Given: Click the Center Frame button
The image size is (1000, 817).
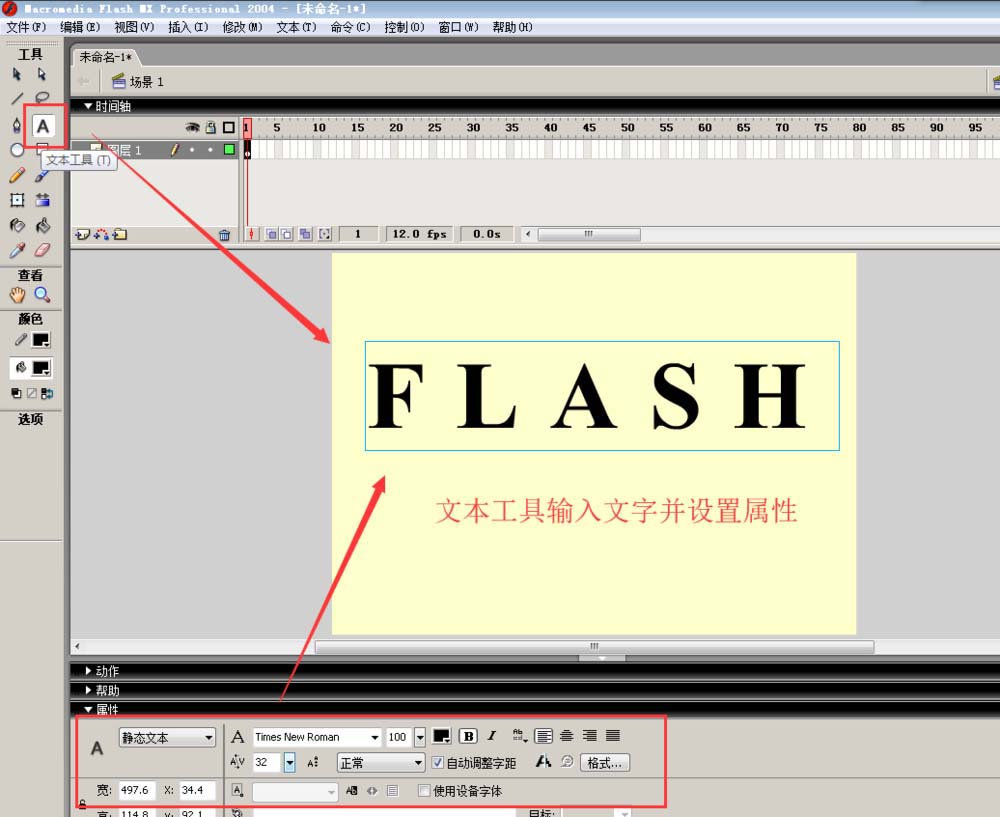Looking at the screenshot, I should tap(251, 234).
